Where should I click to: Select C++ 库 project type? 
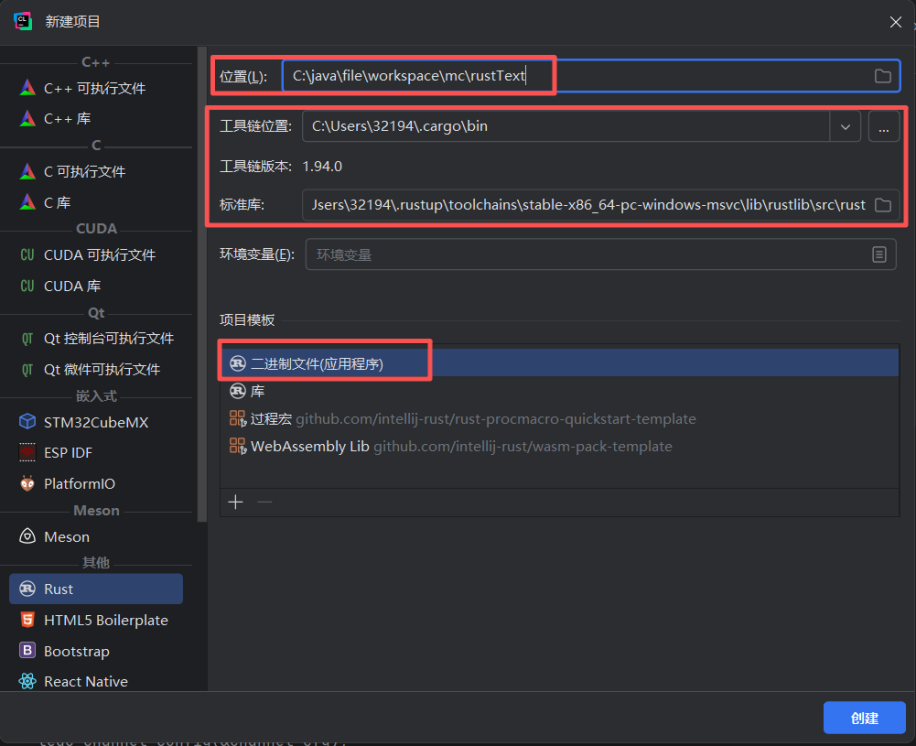point(96,119)
